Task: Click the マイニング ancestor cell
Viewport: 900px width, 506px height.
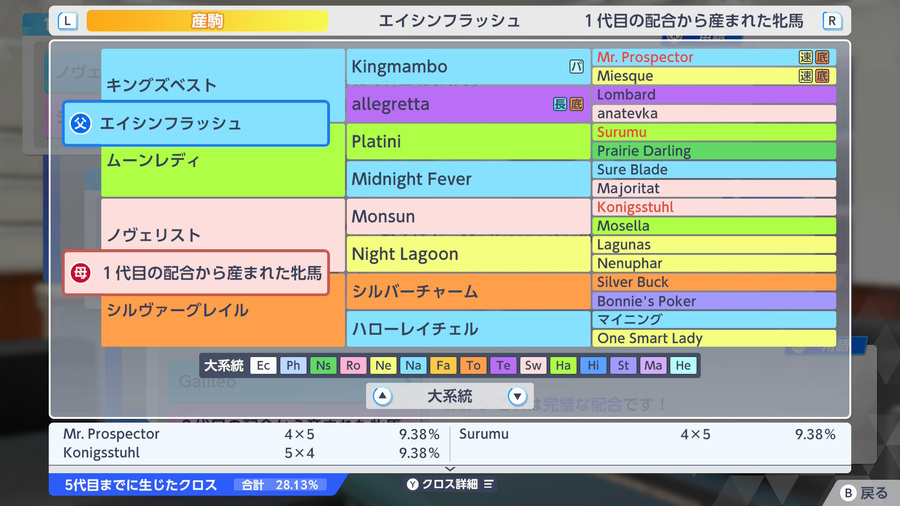Action: (713, 320)
